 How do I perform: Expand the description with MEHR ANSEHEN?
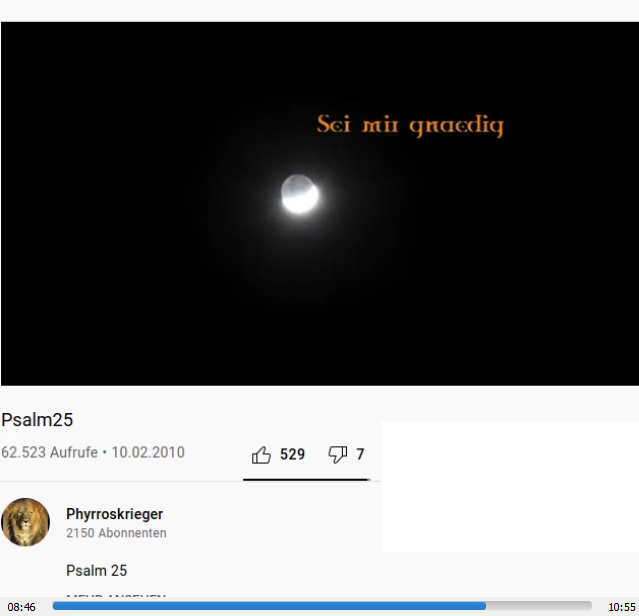pos(116,596)
